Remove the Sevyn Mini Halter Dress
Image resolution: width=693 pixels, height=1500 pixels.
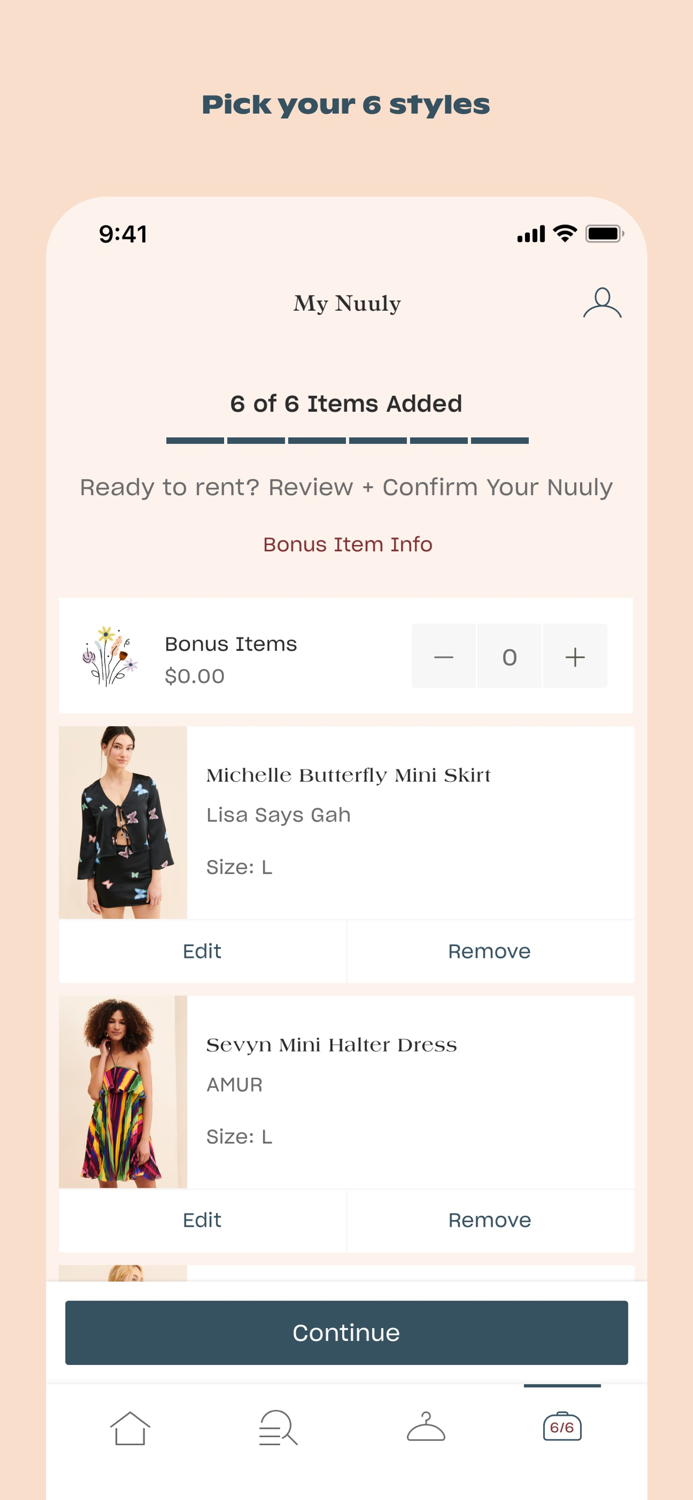click(x=489, y=1220)
